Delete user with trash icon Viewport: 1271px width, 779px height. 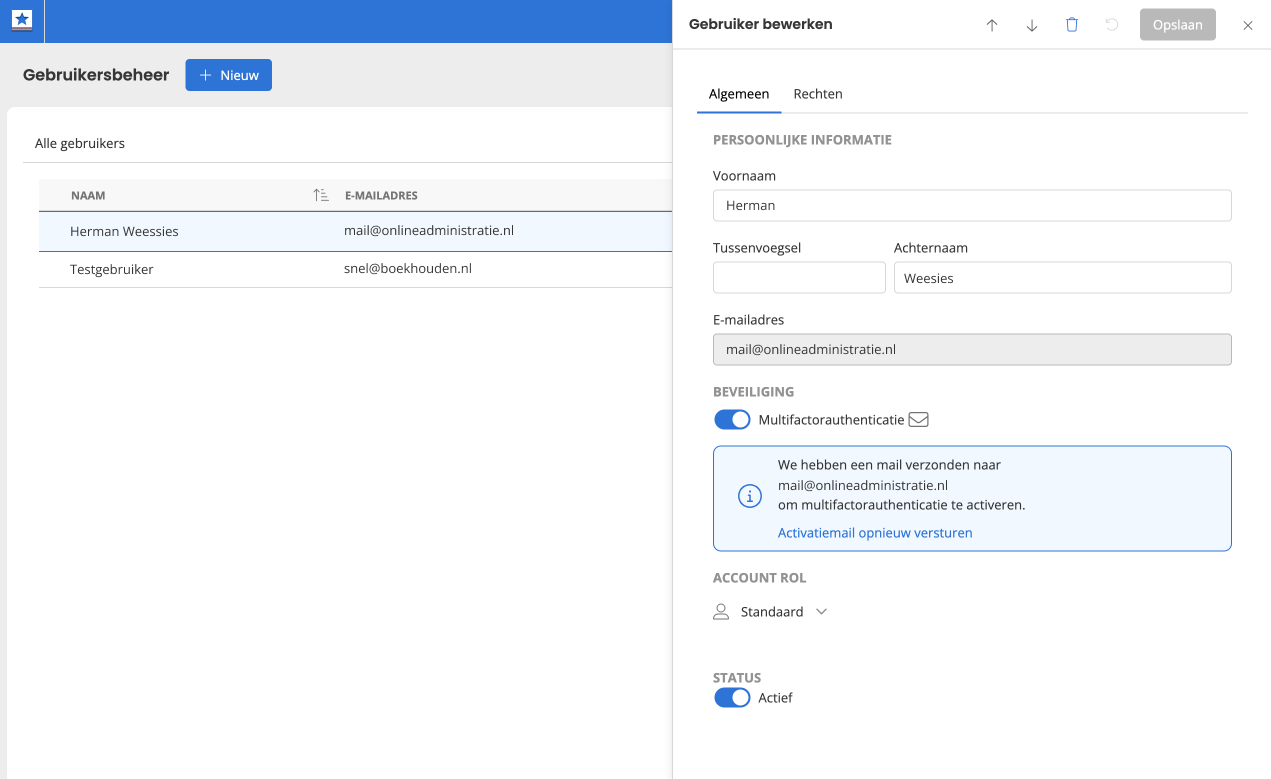point(1072,25)
